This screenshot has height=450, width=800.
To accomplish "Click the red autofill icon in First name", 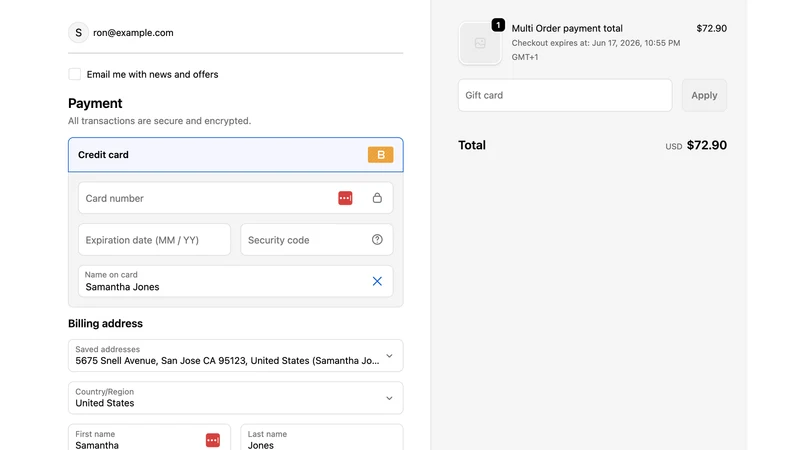I will tap(213, 440).
